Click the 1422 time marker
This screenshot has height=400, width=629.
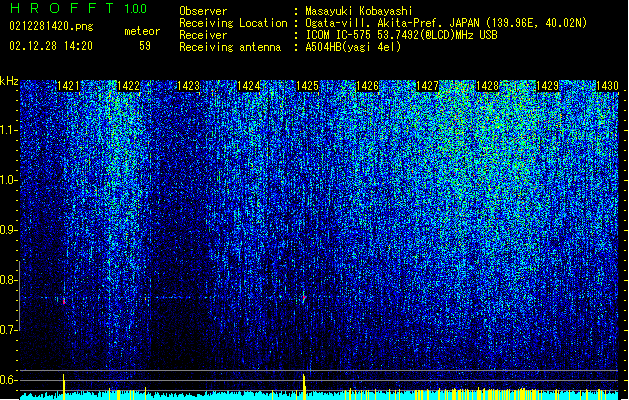[x=128, y=86]
